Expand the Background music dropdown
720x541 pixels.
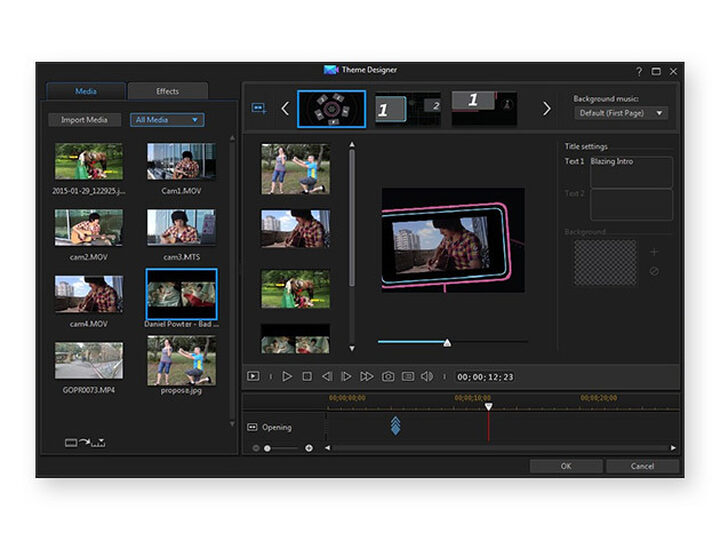[x=620, y=113]
